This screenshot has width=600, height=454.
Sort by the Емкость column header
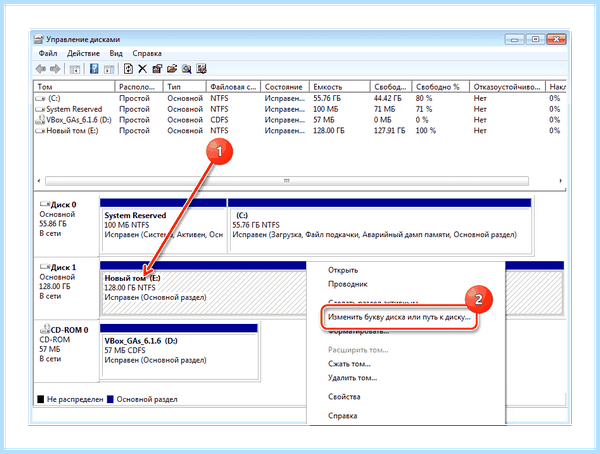339,87
